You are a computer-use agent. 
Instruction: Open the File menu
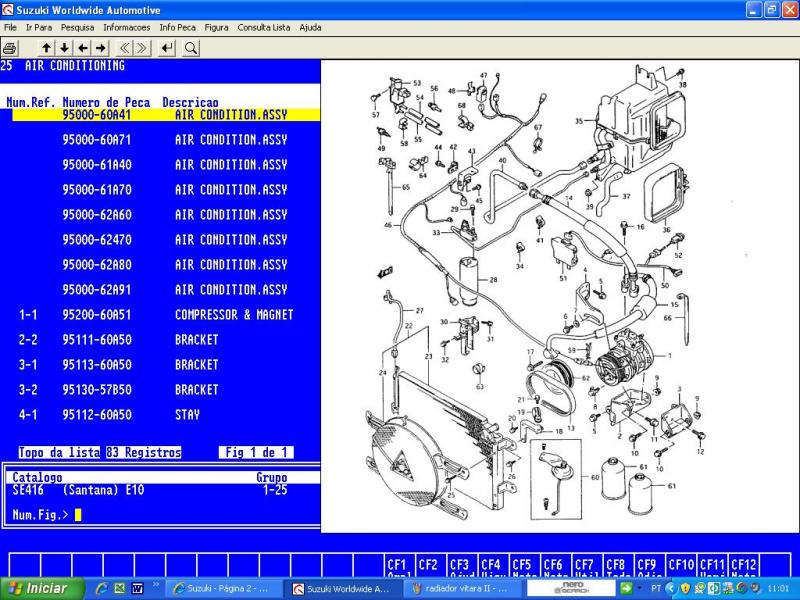coord(10,28)
